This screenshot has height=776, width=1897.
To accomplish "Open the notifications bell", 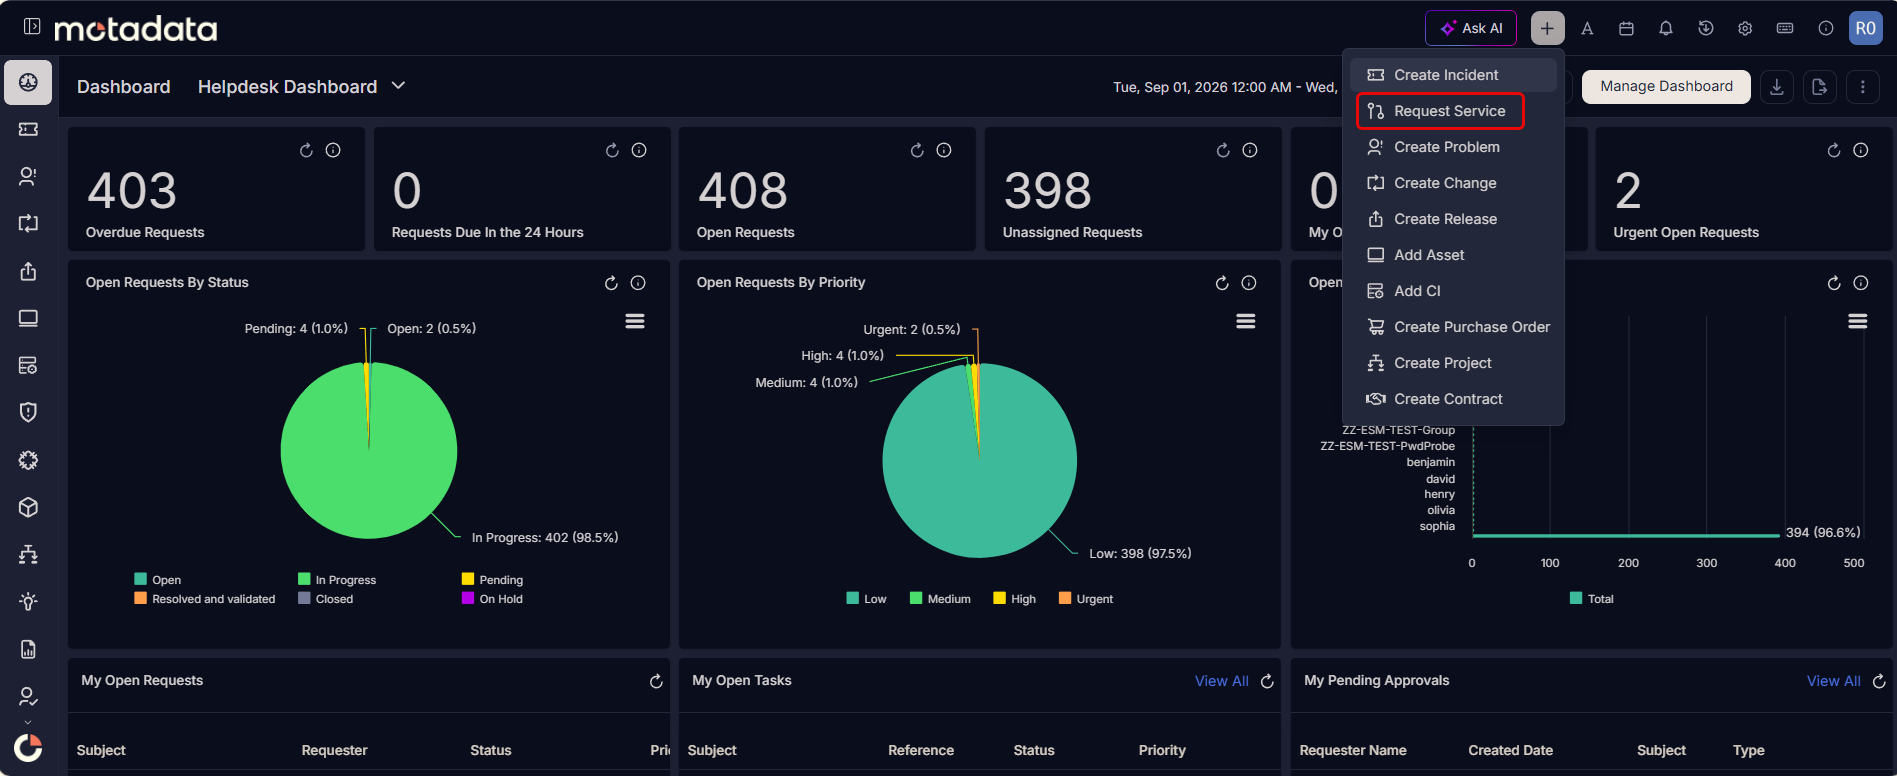I will click(x=1666, y=29).
